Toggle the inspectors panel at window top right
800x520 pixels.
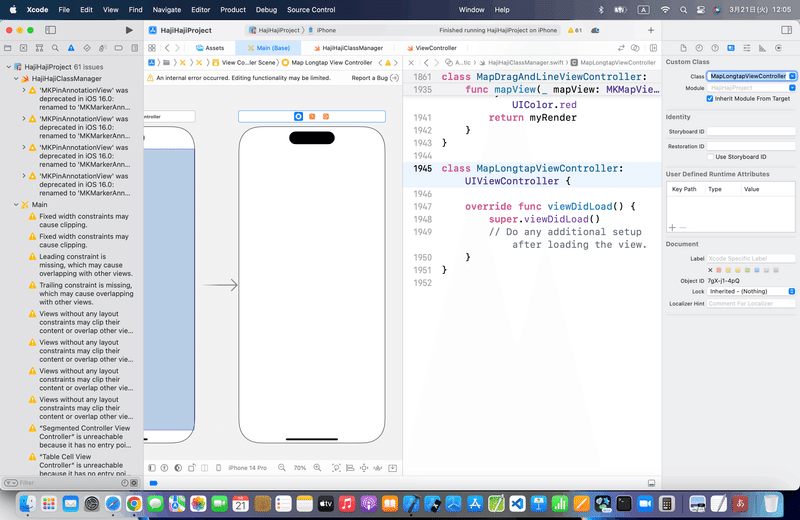click(786, 30)
